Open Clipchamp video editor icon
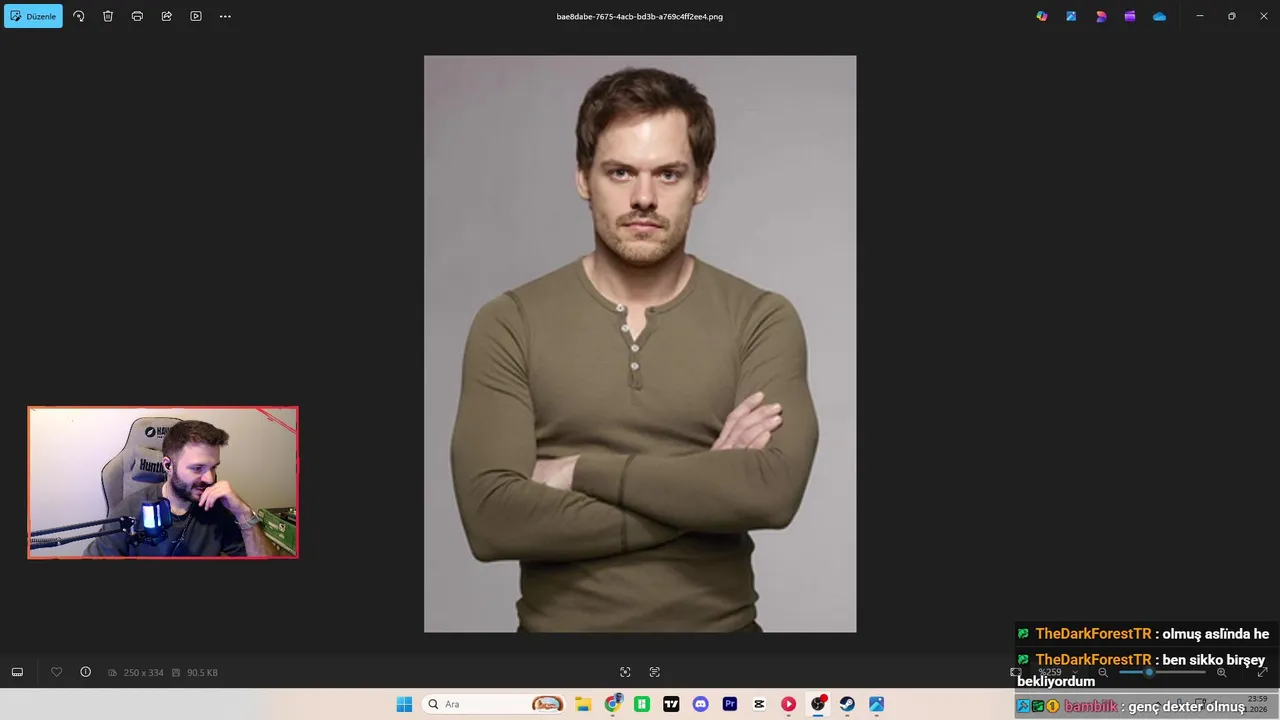The image size is (1280, 720). [x=1130, y=16]
